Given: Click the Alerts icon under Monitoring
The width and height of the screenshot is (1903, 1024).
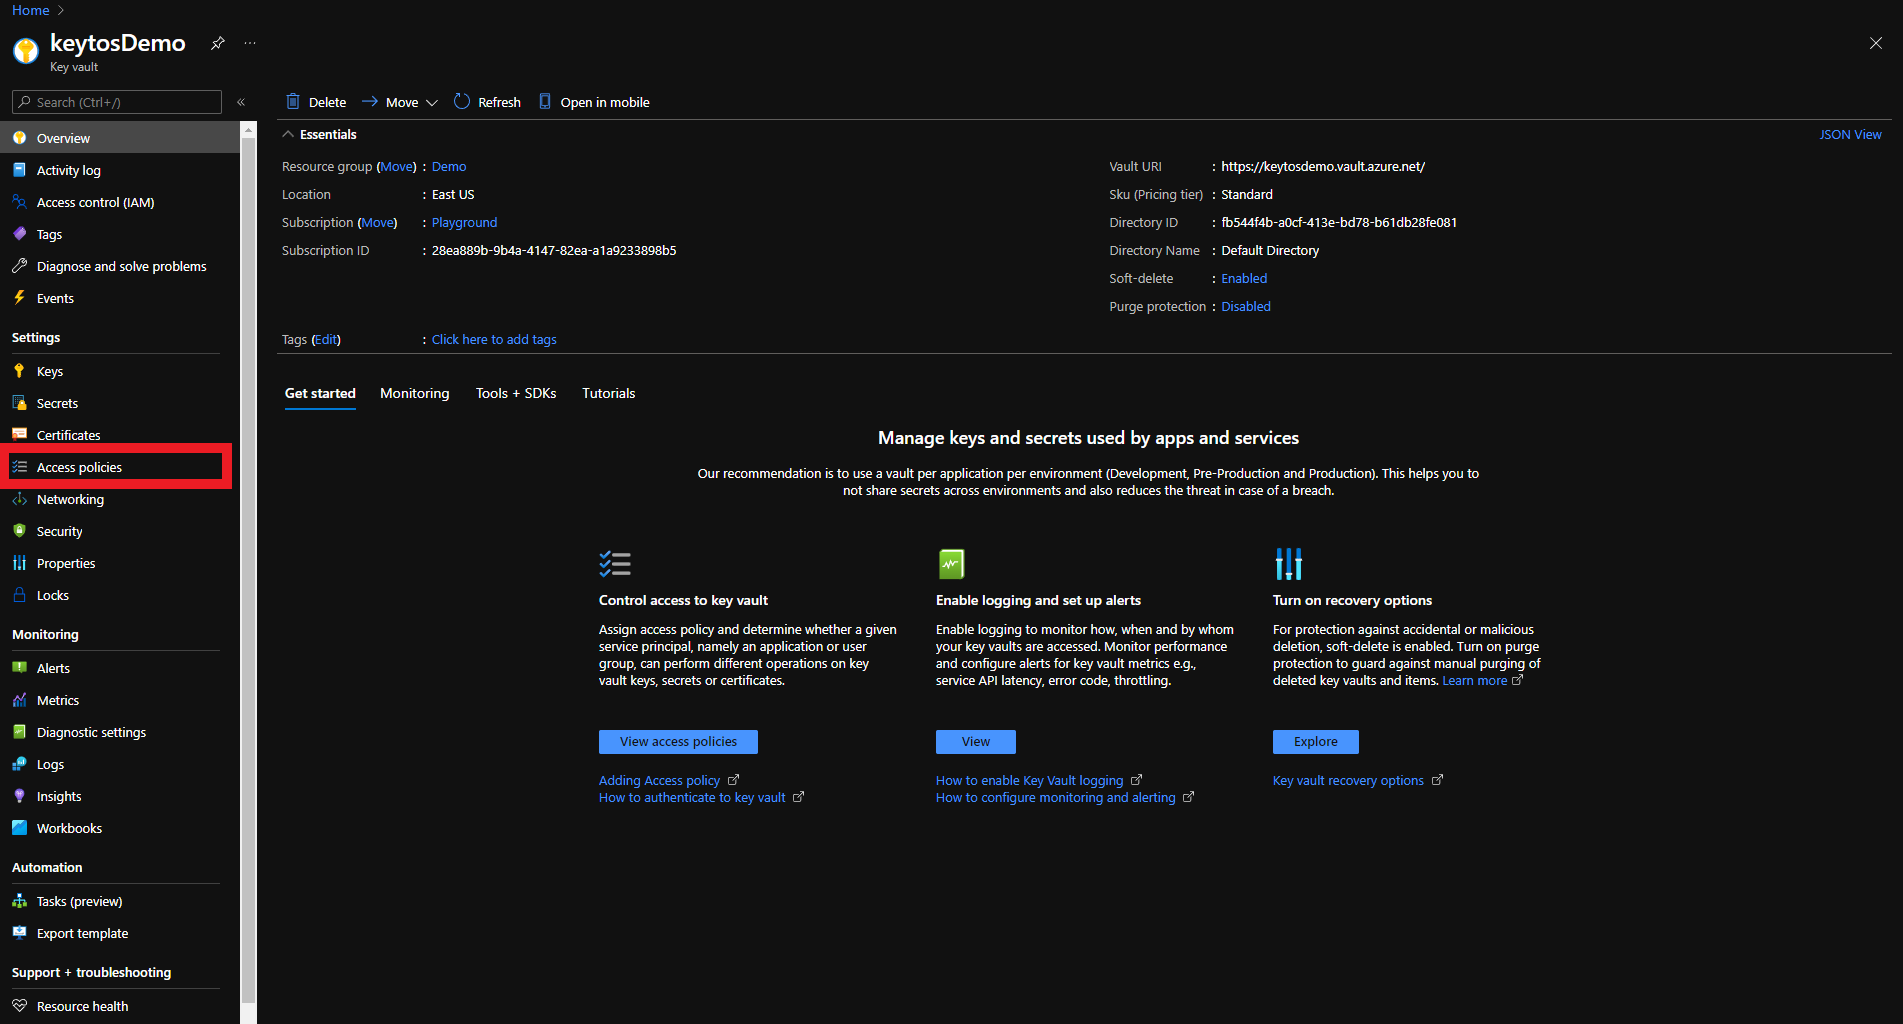Looking at the screenshot, I should [x=19, y=668].
